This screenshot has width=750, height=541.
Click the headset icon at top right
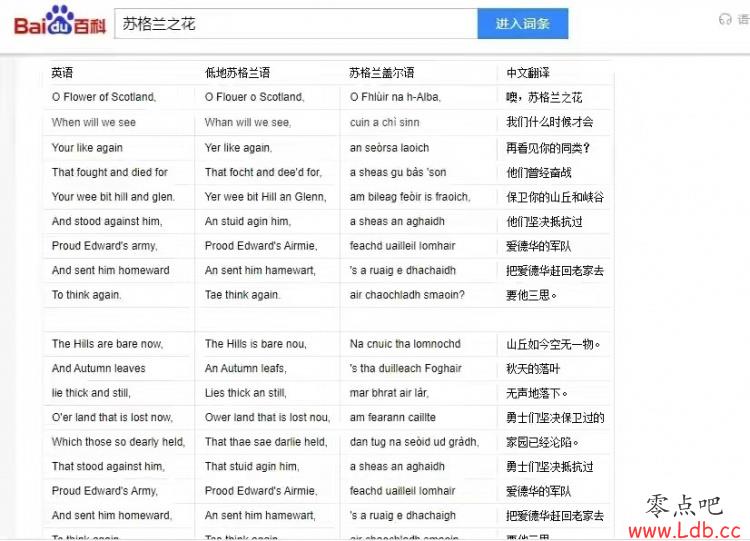pos(725,20)
